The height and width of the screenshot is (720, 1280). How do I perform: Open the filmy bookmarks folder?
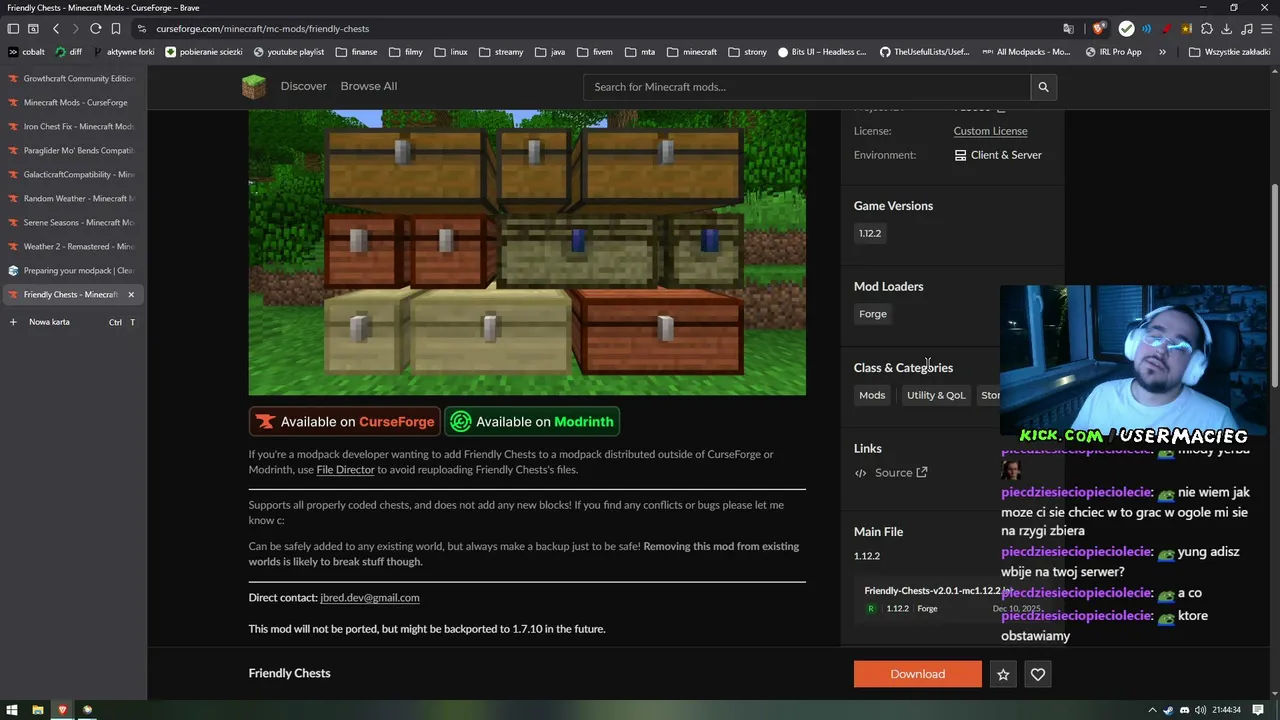tap(406, 52)
